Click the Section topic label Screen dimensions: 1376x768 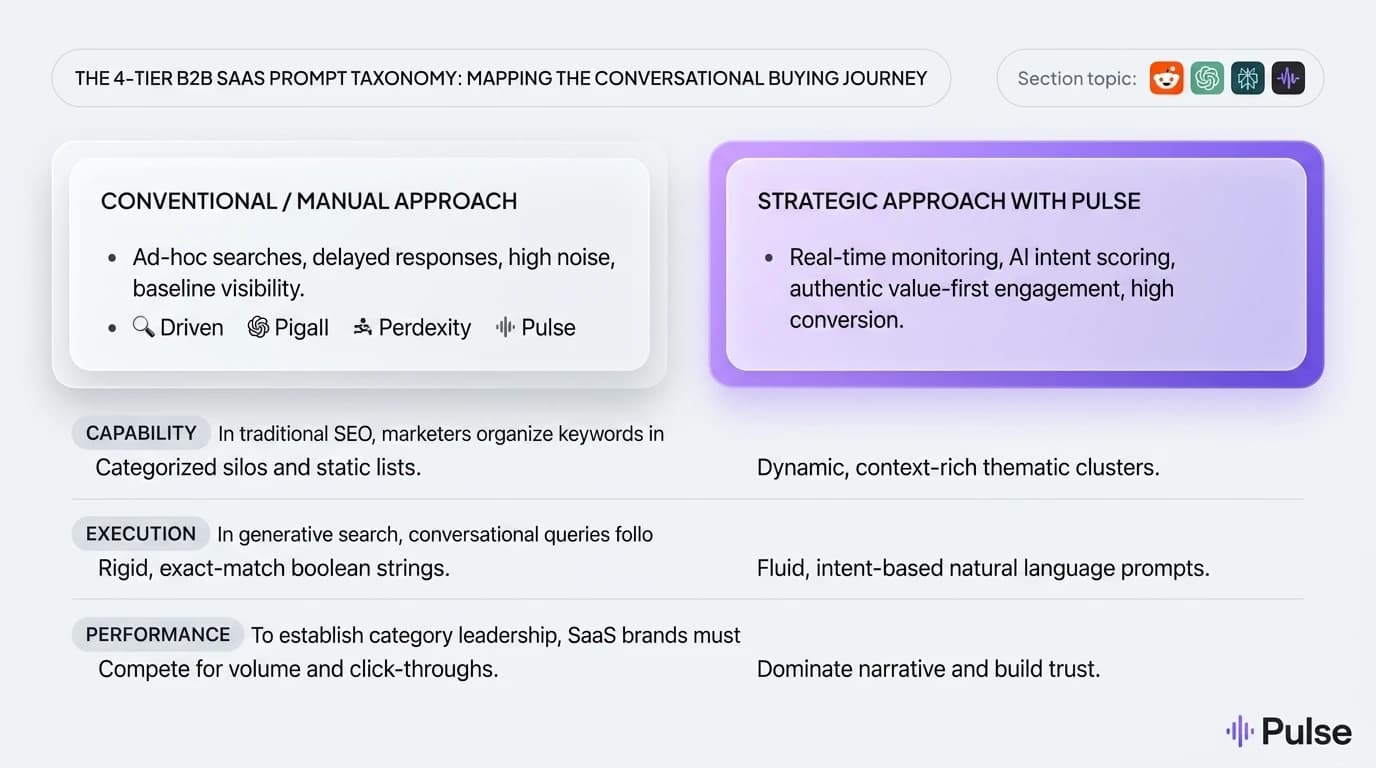[1077, 78]
